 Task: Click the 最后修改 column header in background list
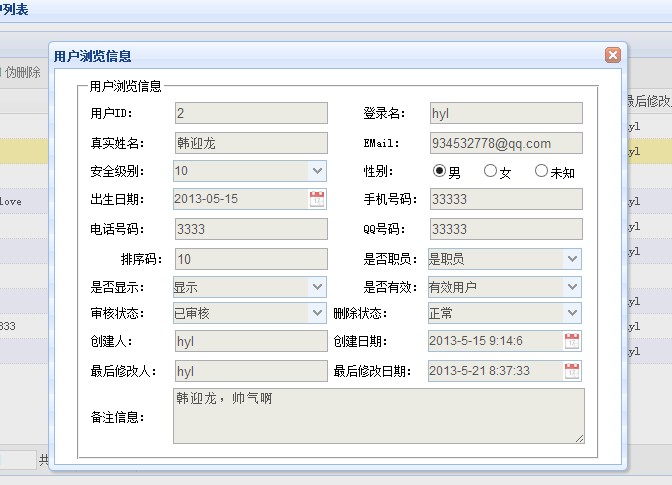point(649,101)
